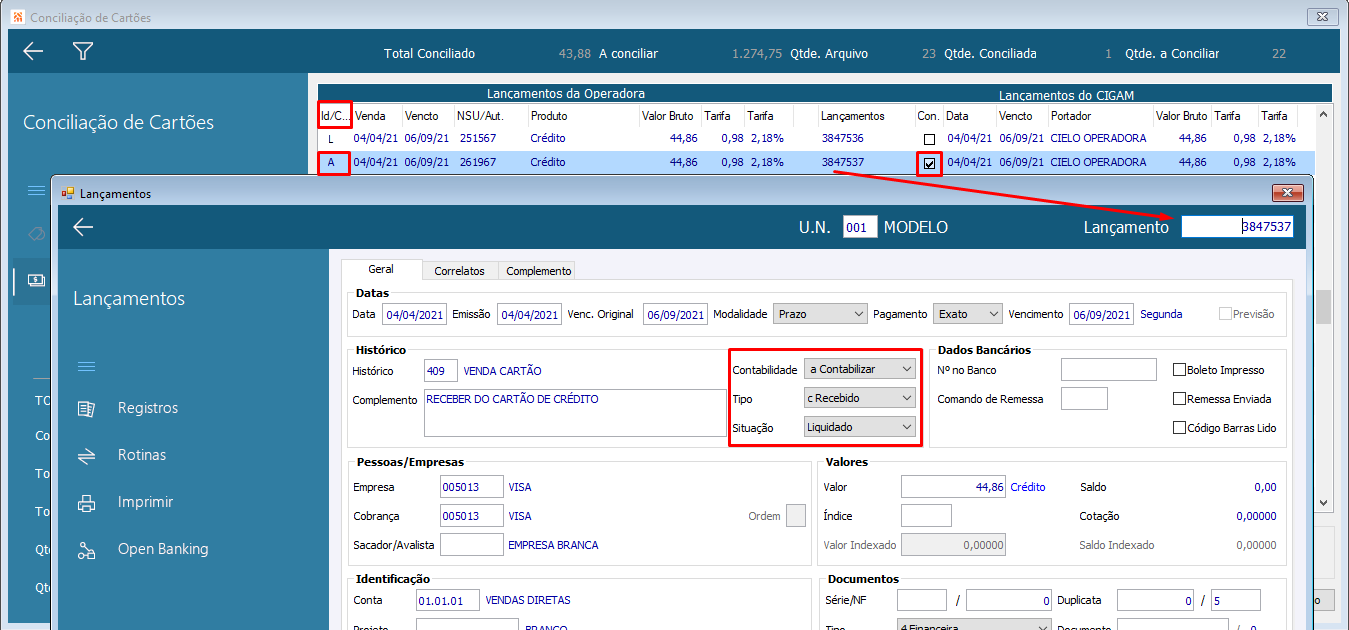Click the Id/C... column header
Viewport: 1349px width, 630px height.
[x=335, y=116]
